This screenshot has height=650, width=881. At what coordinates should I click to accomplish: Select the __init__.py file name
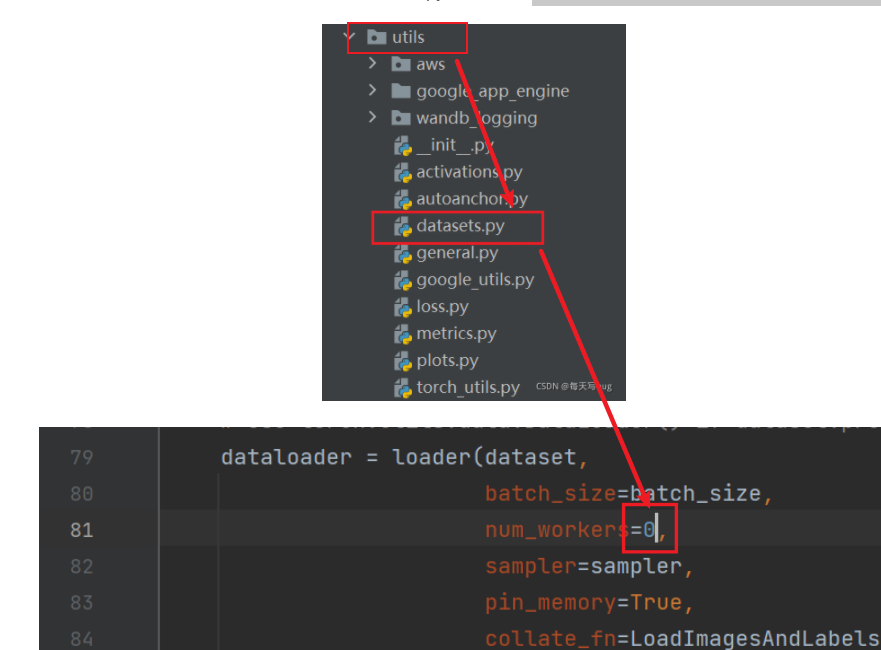click(x=455, y=145)
